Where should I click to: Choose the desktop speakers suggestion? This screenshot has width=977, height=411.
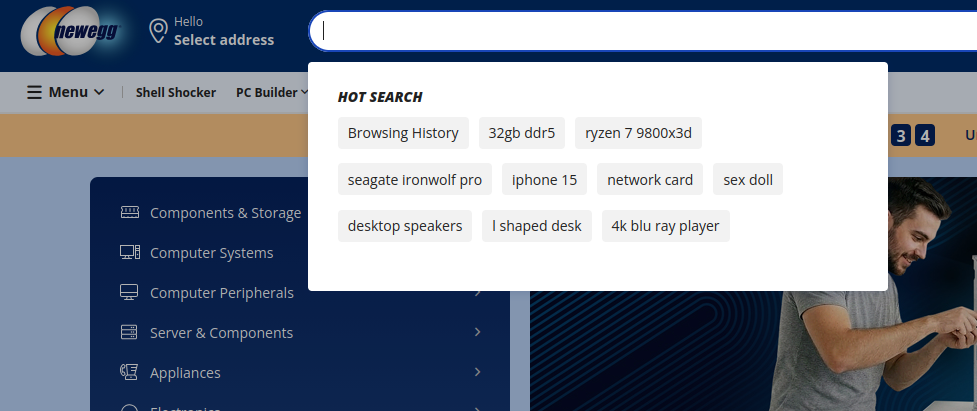coord(405,225)
